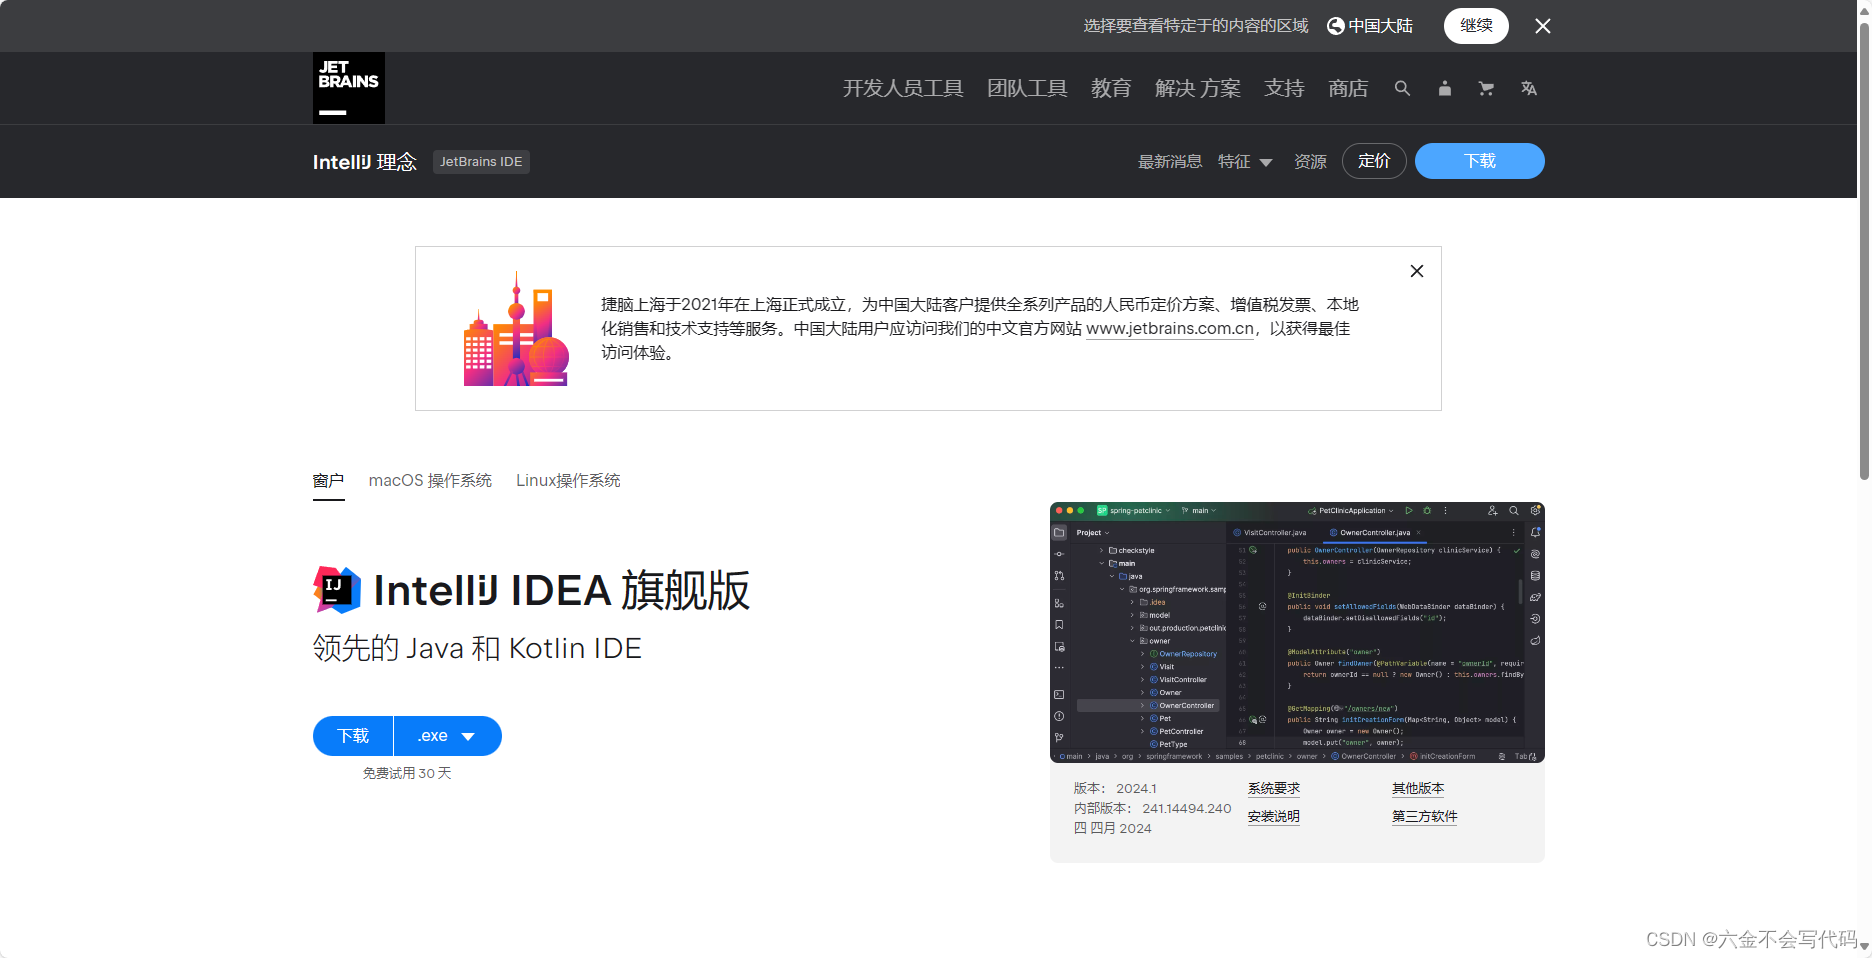Expand the .exe installer type dropdown
The width and height of the screenshot is (1872, 958).
[447, 736]
